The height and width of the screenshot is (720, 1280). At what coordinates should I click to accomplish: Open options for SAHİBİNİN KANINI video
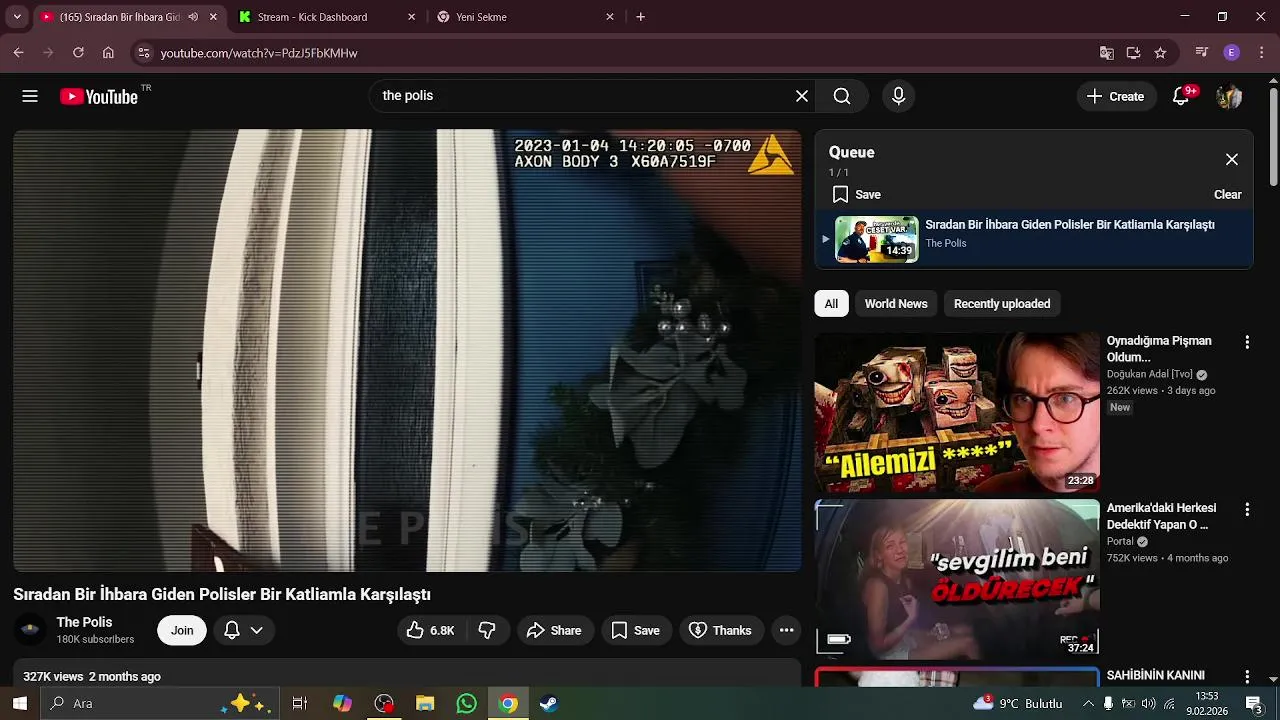[x=1247, y=677]
